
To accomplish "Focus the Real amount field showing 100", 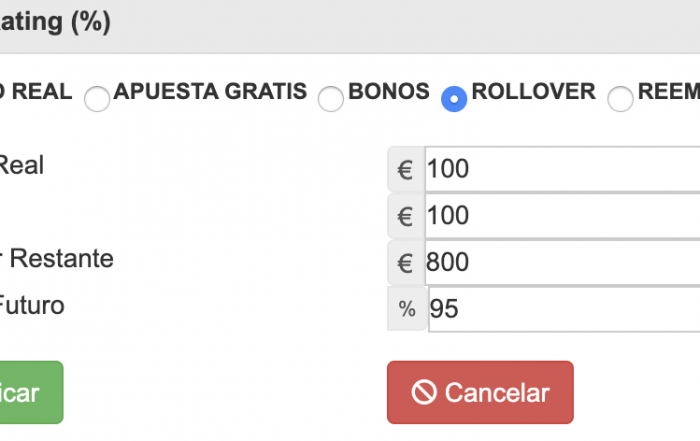I will tap(562, 170).
